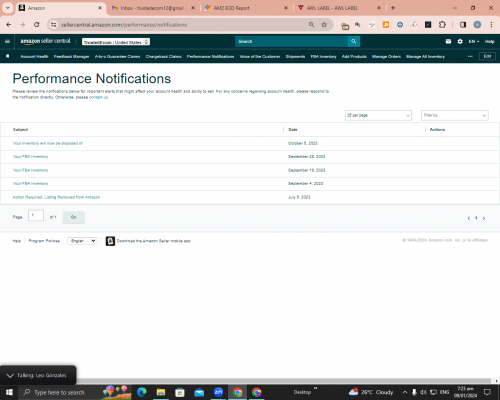500x400 pixels.
Task: Open the Filter by dropdown
Action: 455,115
